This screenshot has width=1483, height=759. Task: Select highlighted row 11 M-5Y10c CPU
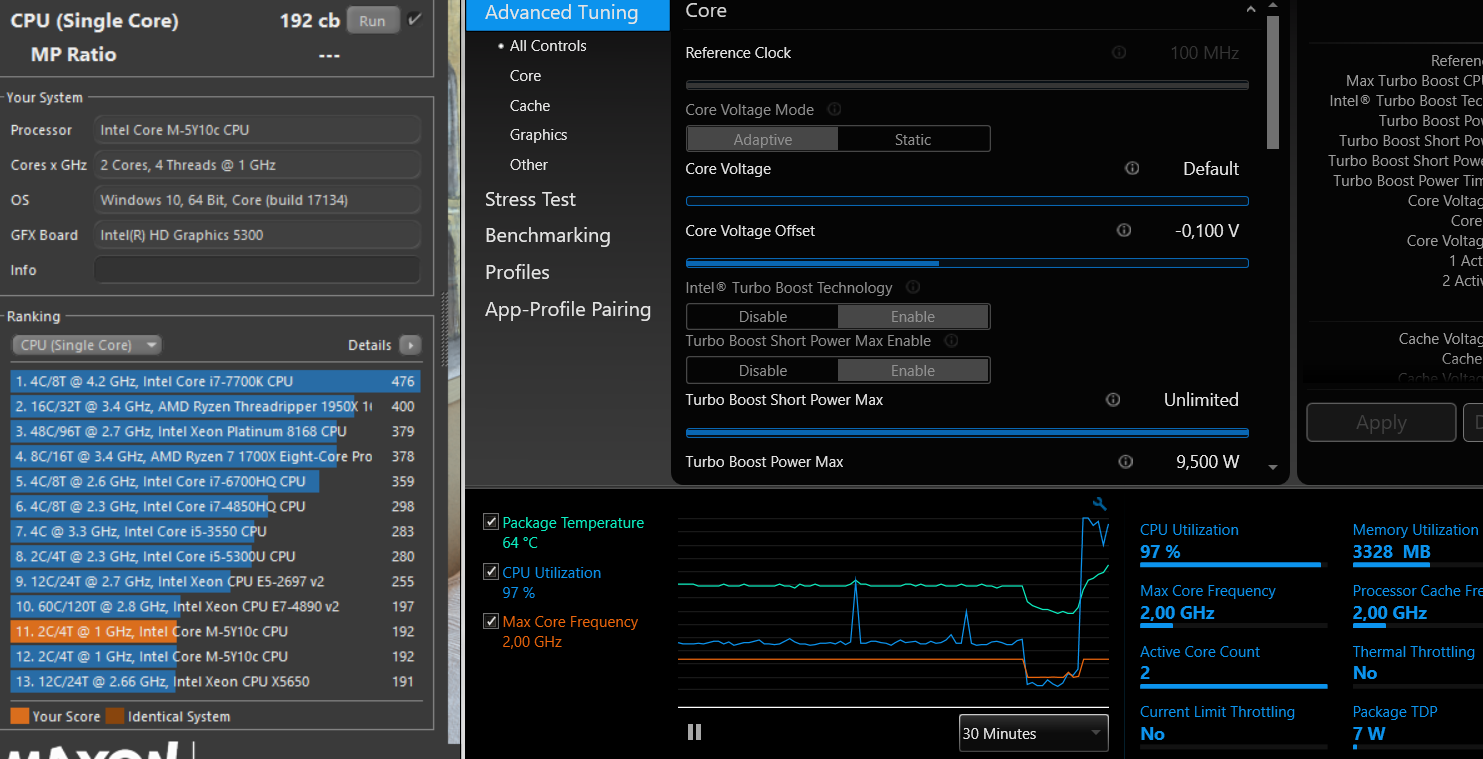click(x=215, y=631)
